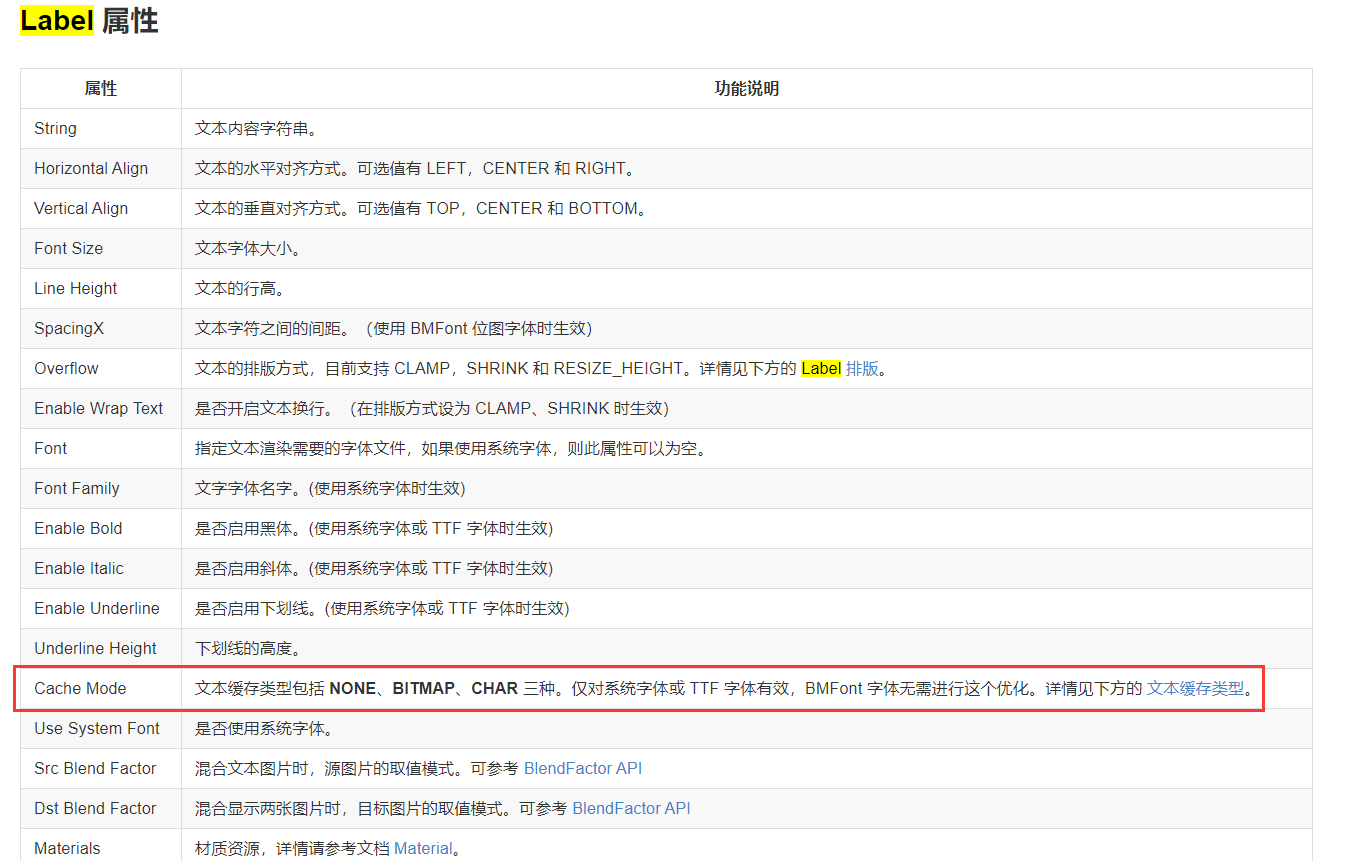Select the "Enable Underline" property name
Image resolution: width=1356 pixels, height=861 pixels.
(x=97, y=608)
